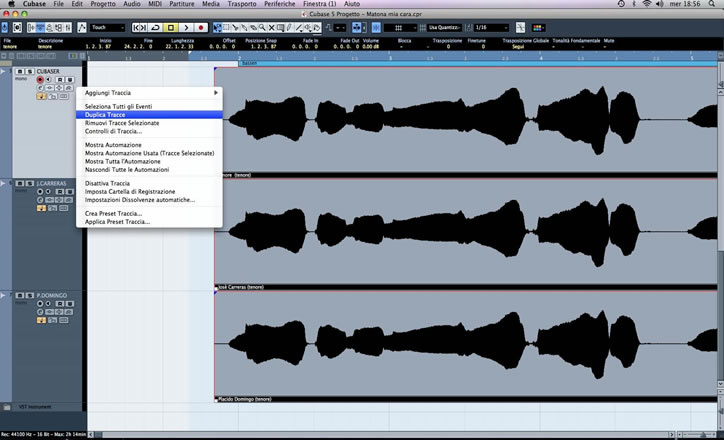724x440 pixels.
Task: Open the Snap type grid dropdown
Action: click(400, 28)
